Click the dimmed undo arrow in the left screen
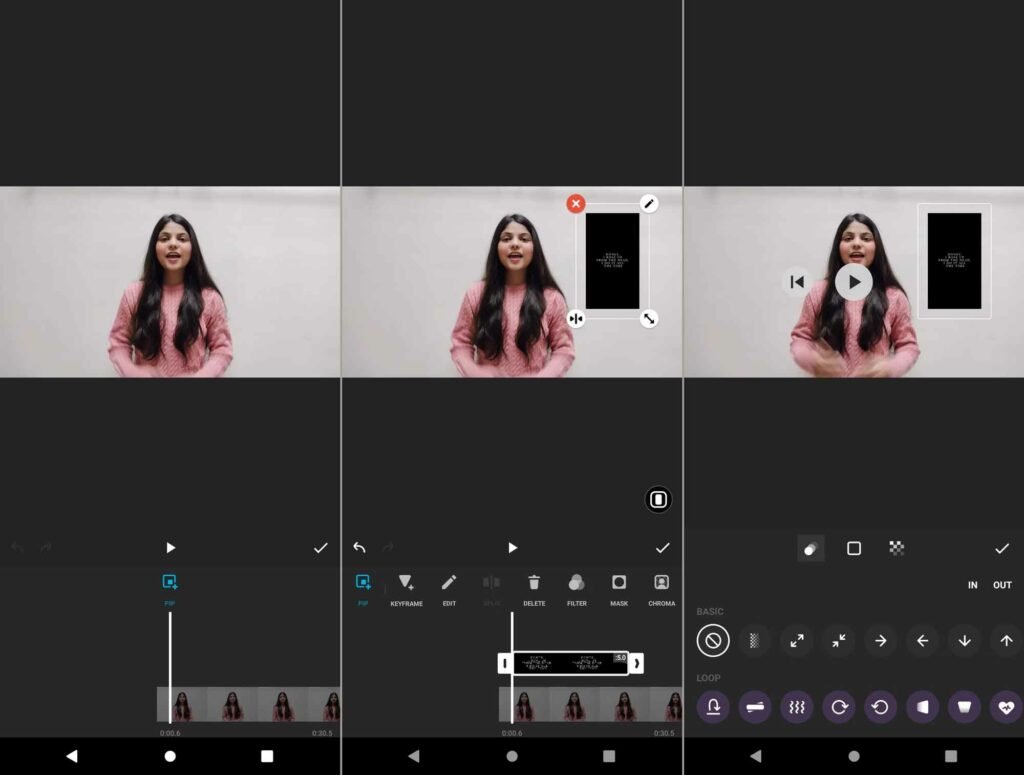Image resolution: width=1024 pixels, height=775 pixels. pos(18,547)
